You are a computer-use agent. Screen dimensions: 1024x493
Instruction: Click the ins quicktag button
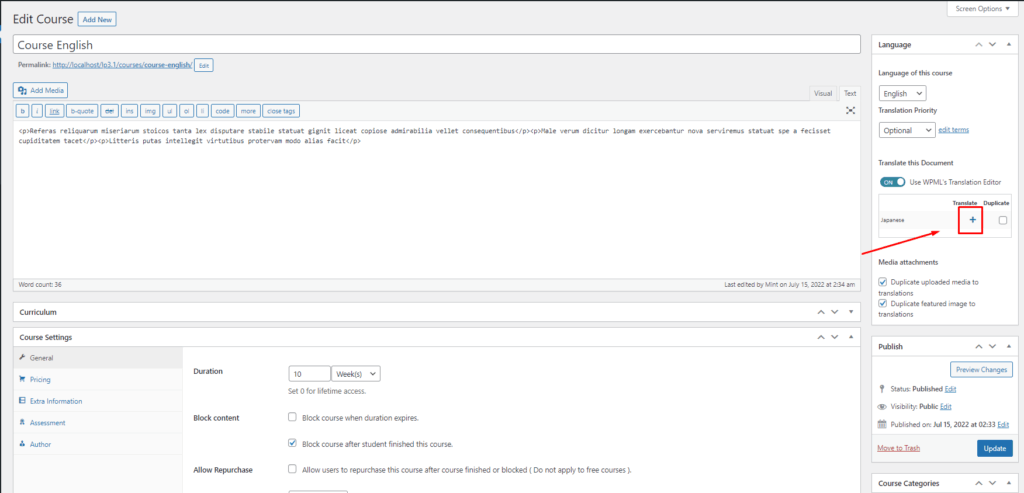(x=130, y=111)
